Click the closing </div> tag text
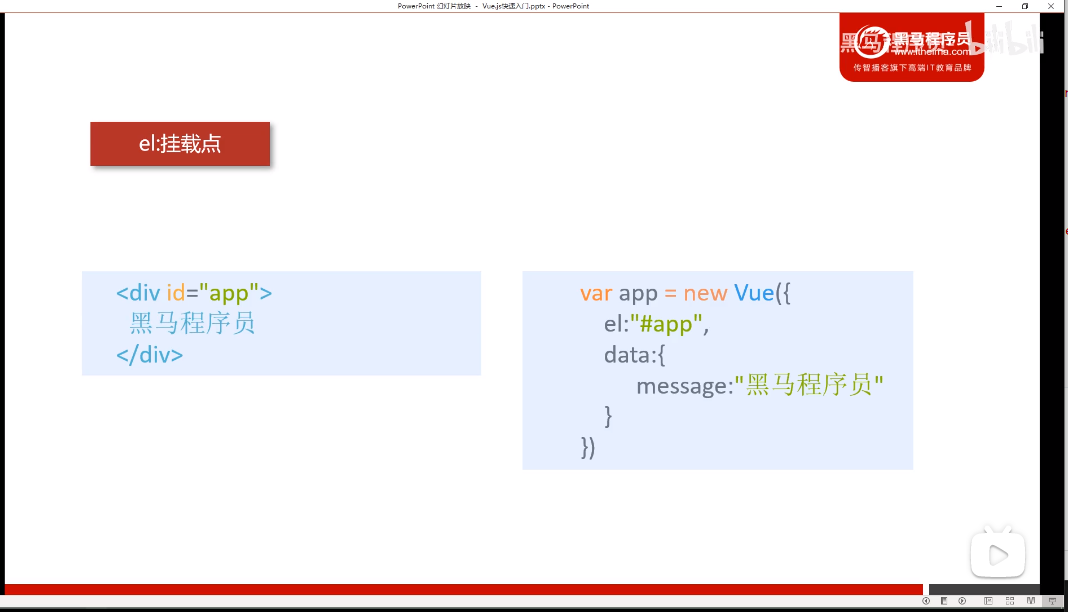 coord(149,355)
